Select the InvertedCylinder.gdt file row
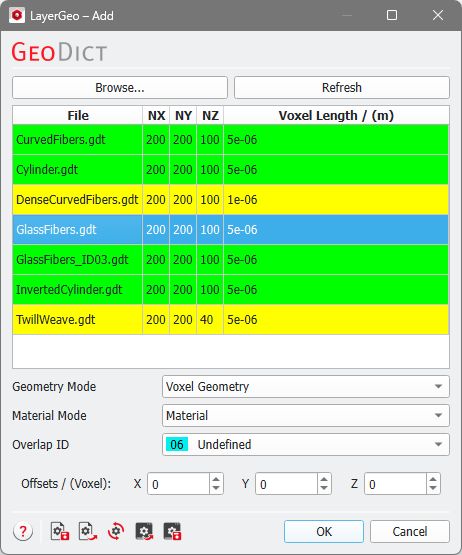 tap(230, 290)
